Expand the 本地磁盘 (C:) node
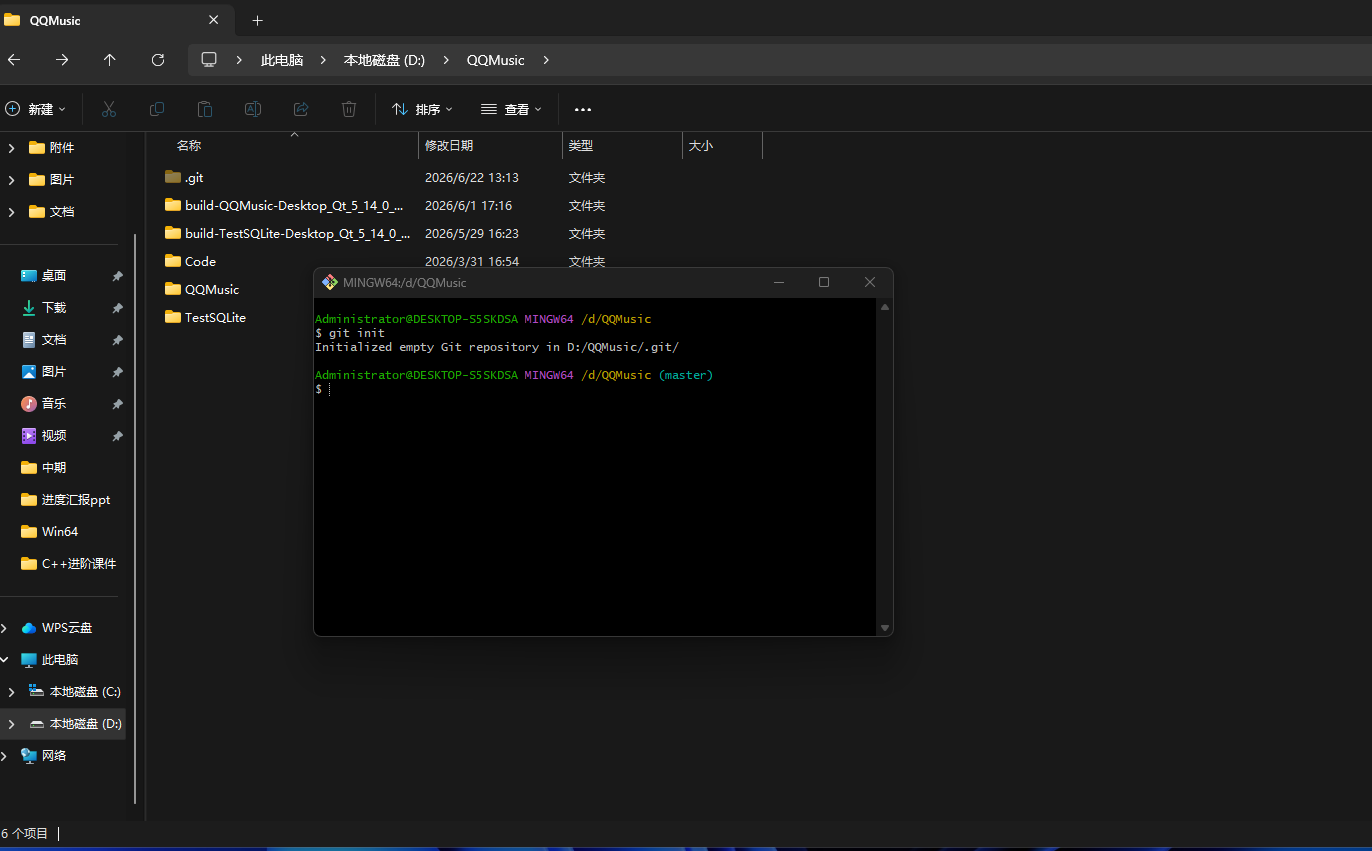The width and height of the screenshot is (1372, 851). (11, 692)
